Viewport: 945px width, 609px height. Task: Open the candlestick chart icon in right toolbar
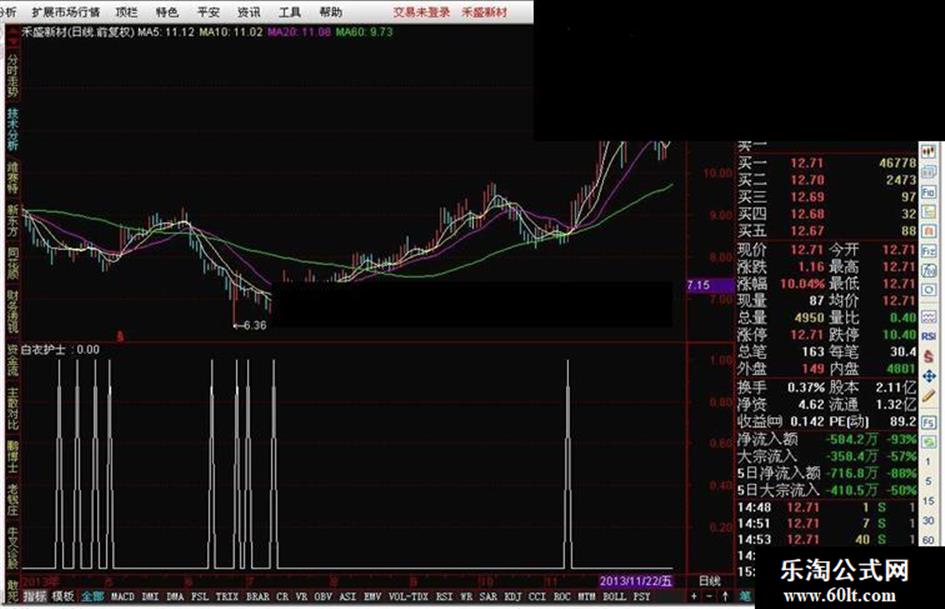tap(929, 151)
